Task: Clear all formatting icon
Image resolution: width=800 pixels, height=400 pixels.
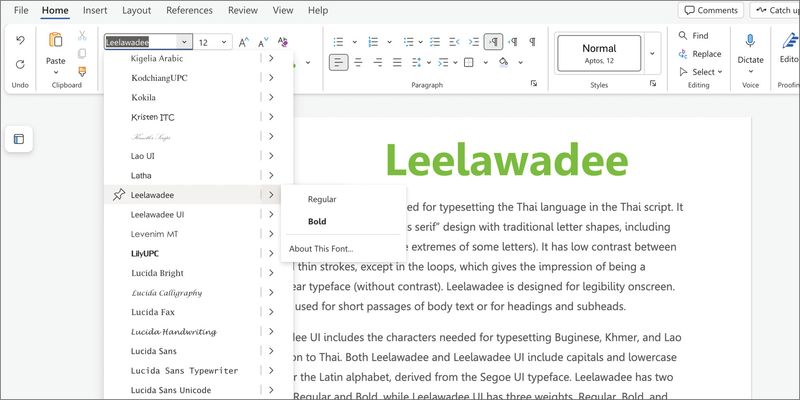Action: pyautogui.click(x=283, y=42)
